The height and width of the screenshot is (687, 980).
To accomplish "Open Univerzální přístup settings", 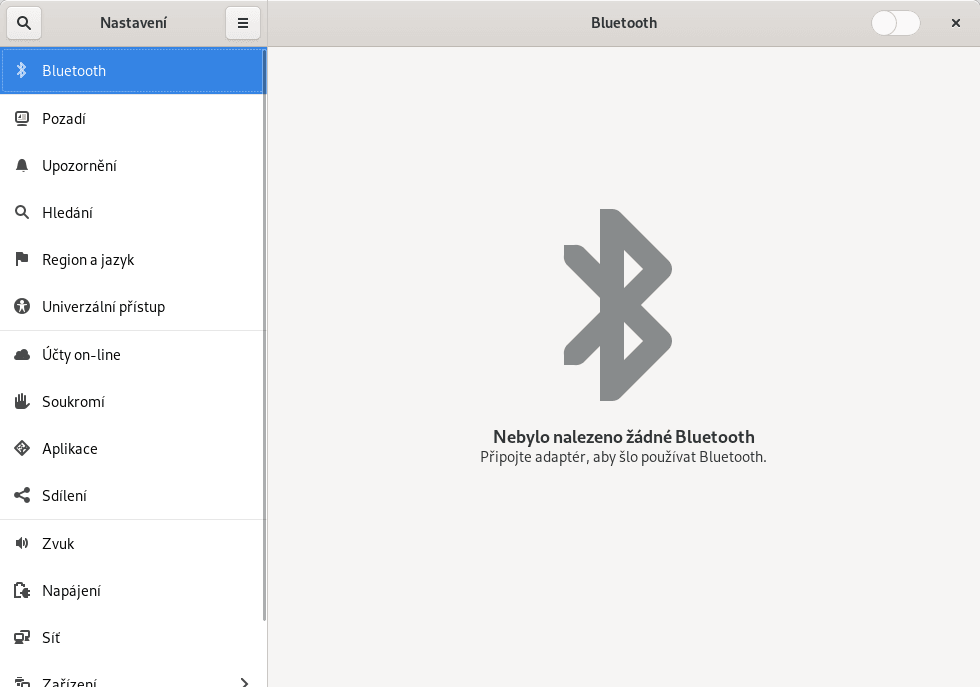I will 132,306.
